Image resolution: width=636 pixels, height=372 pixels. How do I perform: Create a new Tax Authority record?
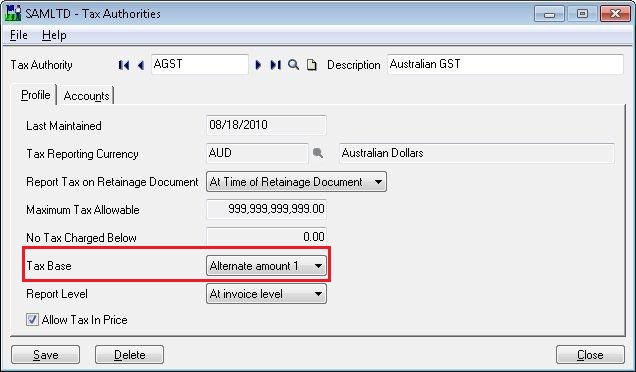tap(312, 65)
